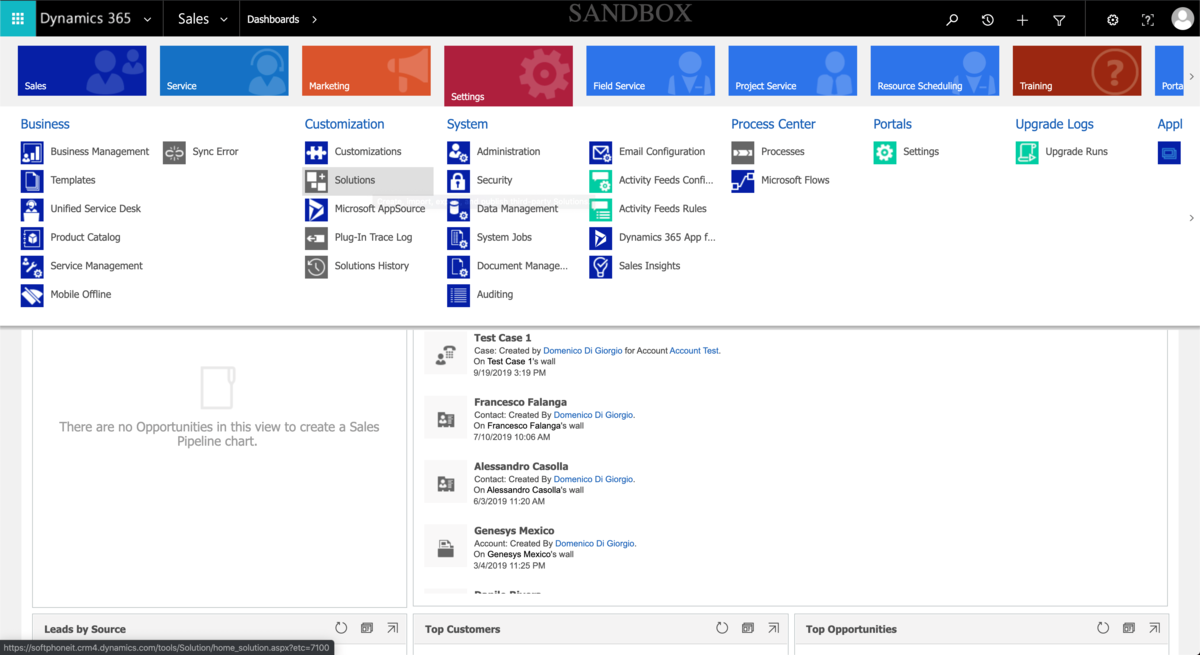Click the search magnifier in top bar

pyautogui.click(x=952, y=20)
